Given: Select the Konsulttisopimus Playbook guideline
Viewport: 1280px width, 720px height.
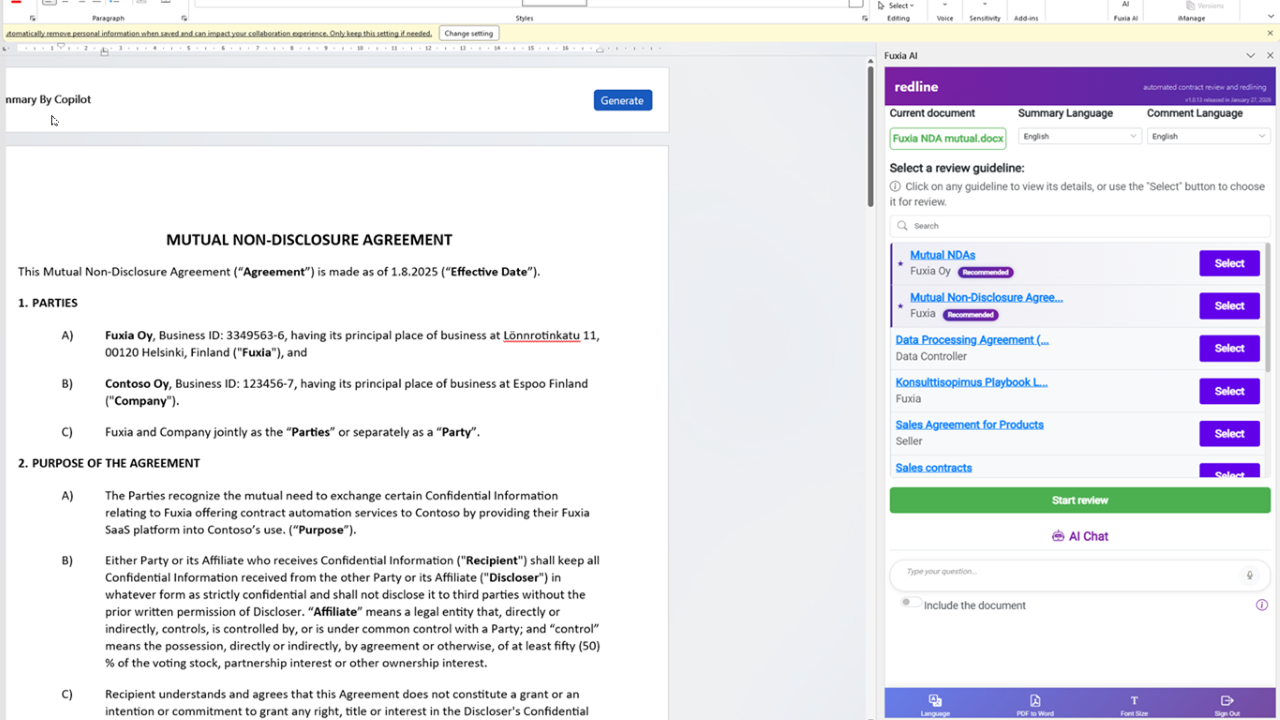Looking at the screenshot, I should 1229,391.
